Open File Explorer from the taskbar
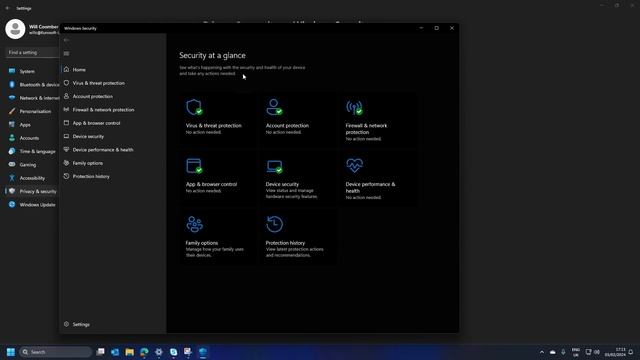 (129, 352)
